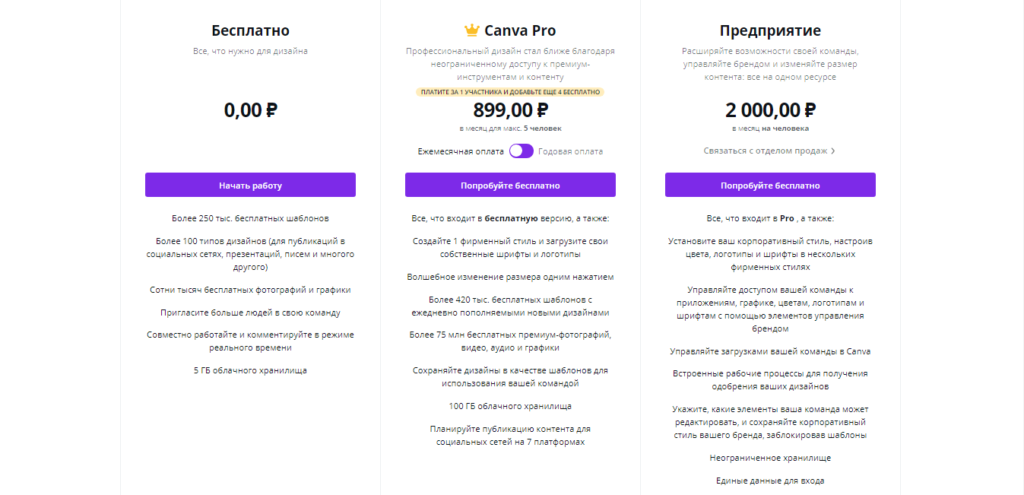Click "Попробуйте бесплатно" under Предприятие
The width and height of the screenshot is (1024, 495).
tap(770, 185)
